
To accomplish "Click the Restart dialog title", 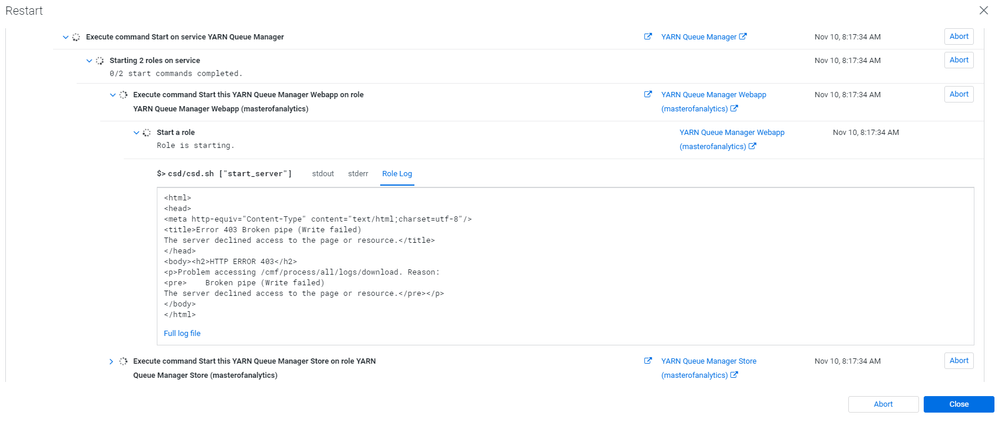I will (x=24, y=11).
